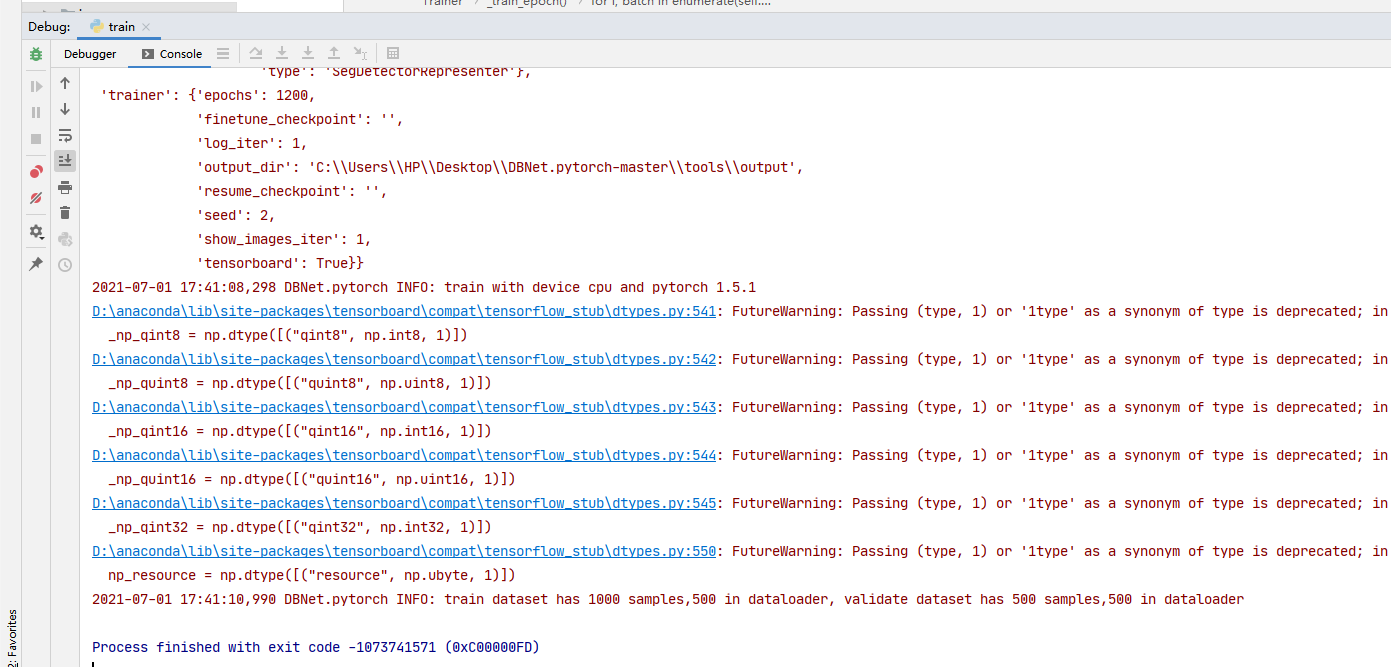
Task: Click the 'train with device cpu' log line
Action: [x=424, y=287]
